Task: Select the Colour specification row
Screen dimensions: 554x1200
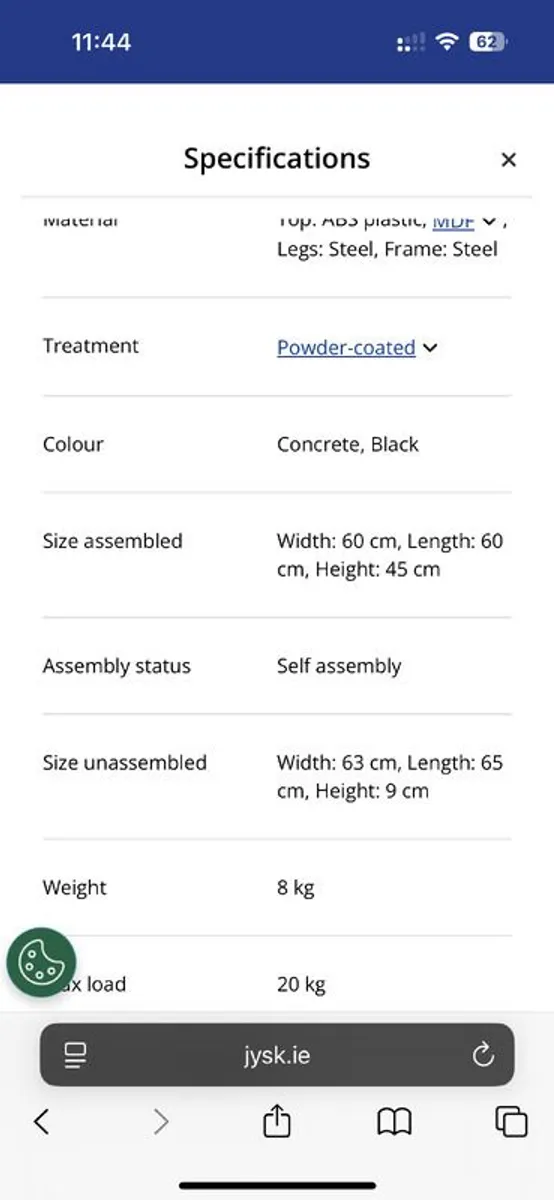Action: click(x=277, y=444)
